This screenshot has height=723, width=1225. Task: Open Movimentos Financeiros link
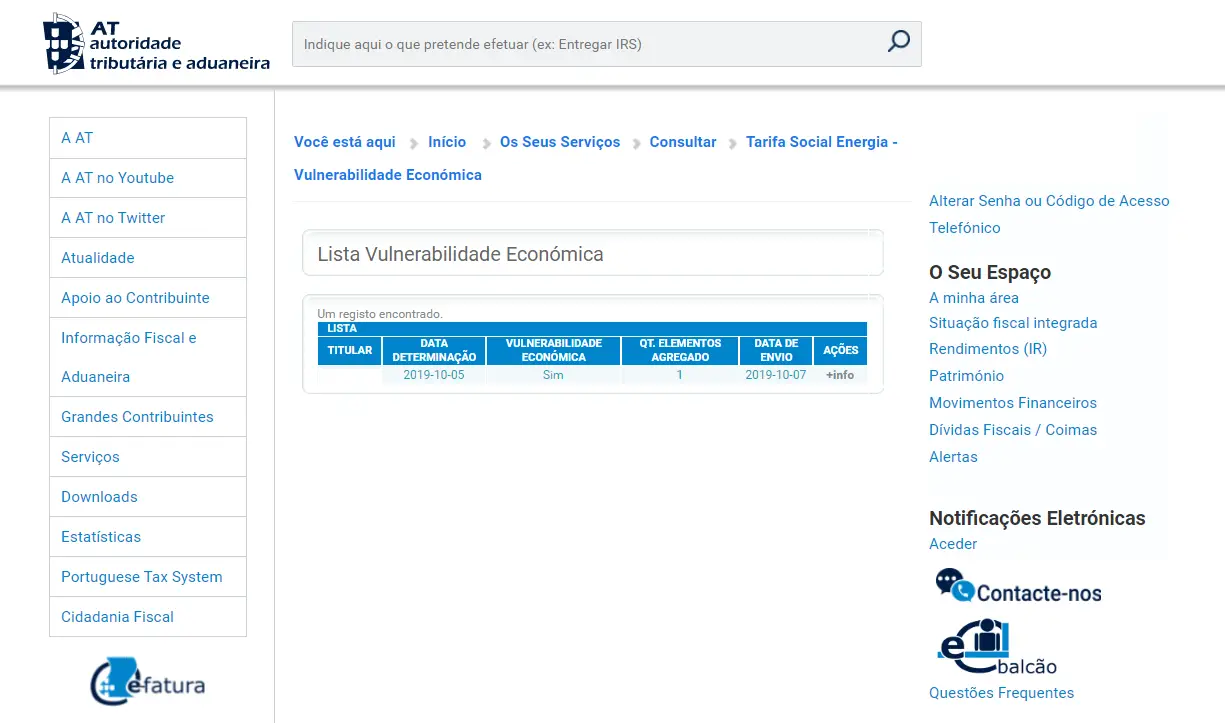[x=1013, y=403]
